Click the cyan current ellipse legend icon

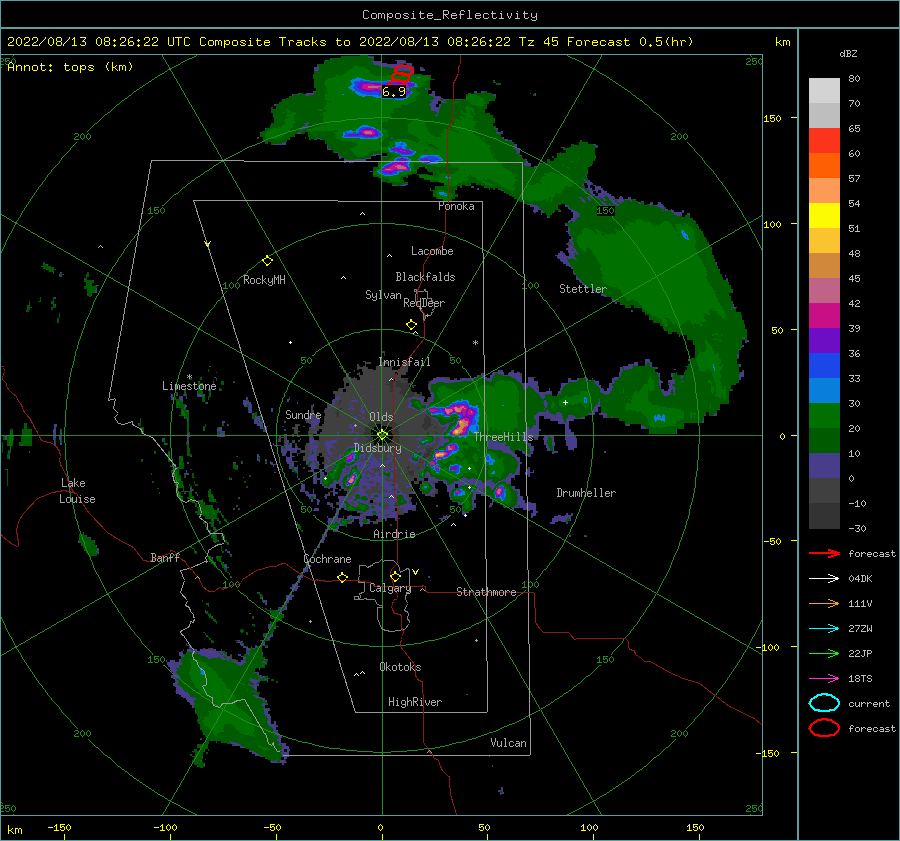824,703
